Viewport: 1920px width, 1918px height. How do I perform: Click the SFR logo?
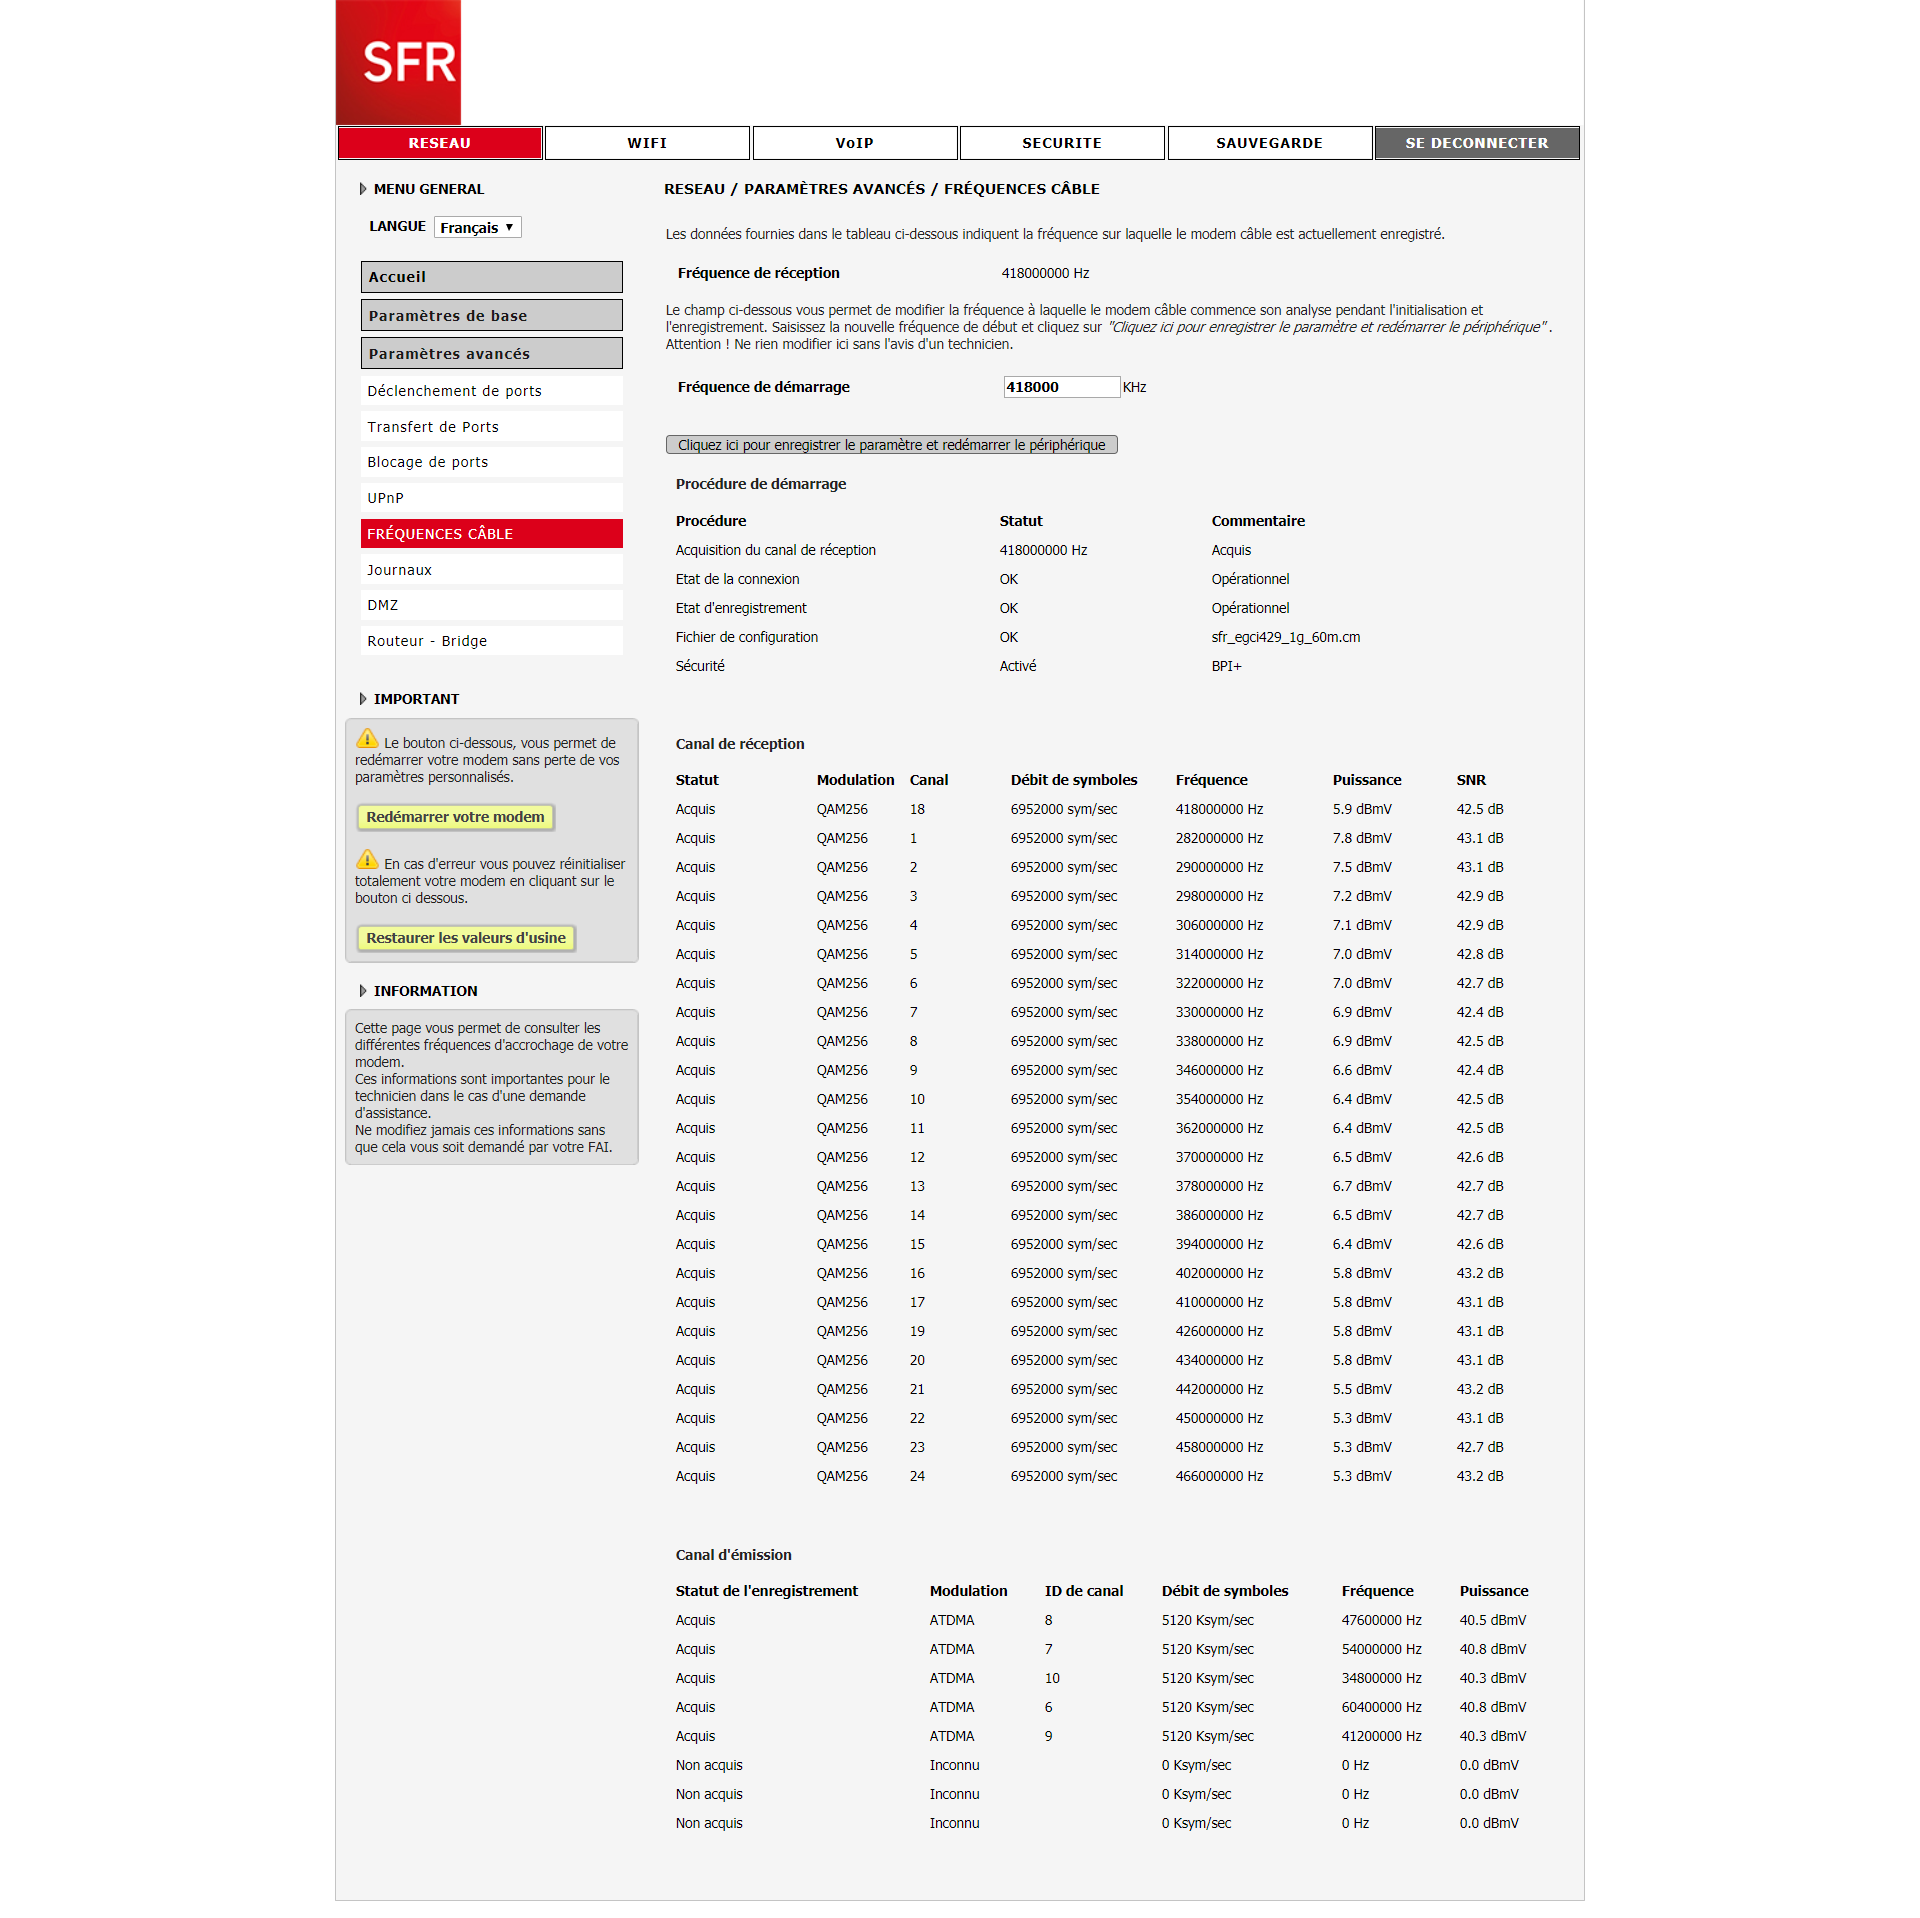pyautogui.click(x=397, y=62)
